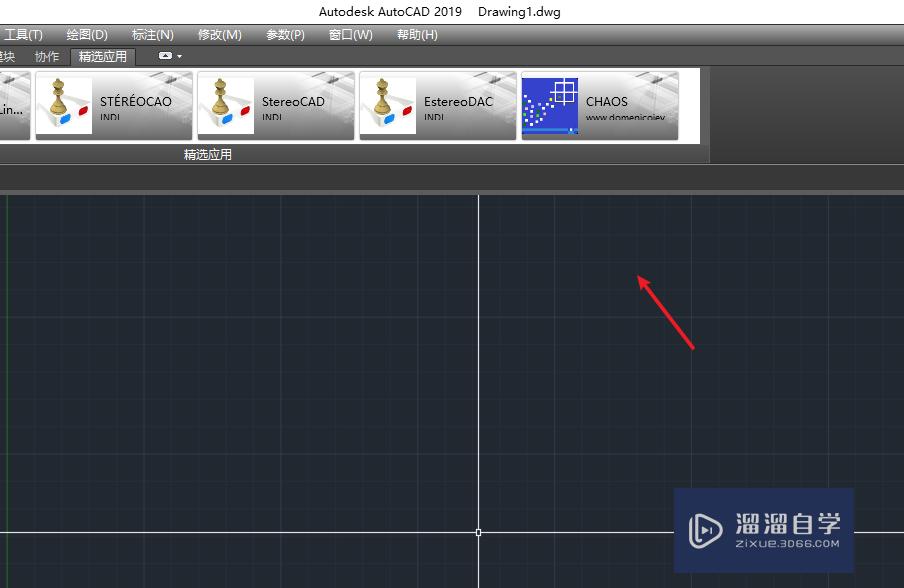Click the StereoCAD chess-piece icon
This screenshot has height=588, width=904.
point(226,106)
